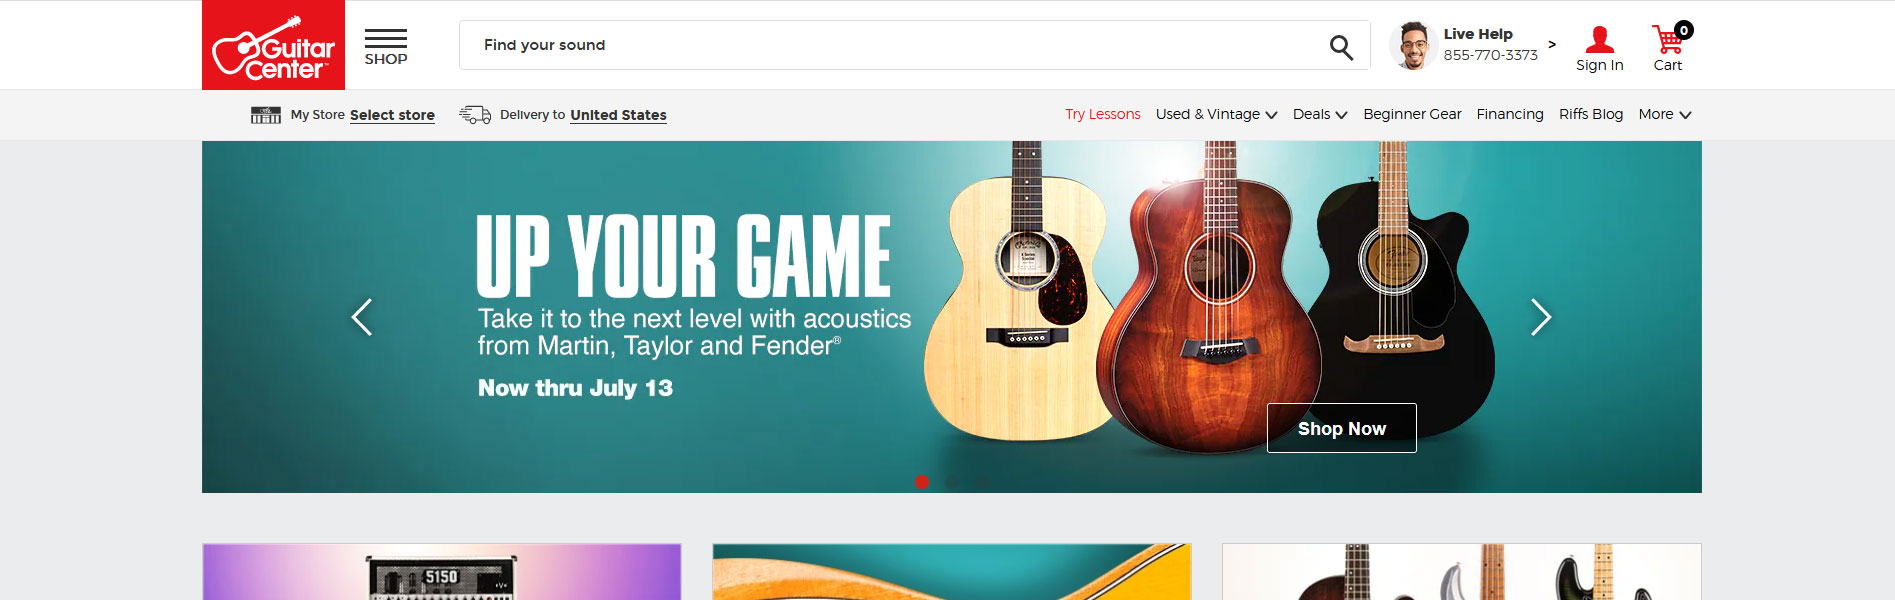Image resolution: width=1895 pixels, height=600 pixels.
Task: Click the delivery truck icon
Action: click(x=475, y=115)
